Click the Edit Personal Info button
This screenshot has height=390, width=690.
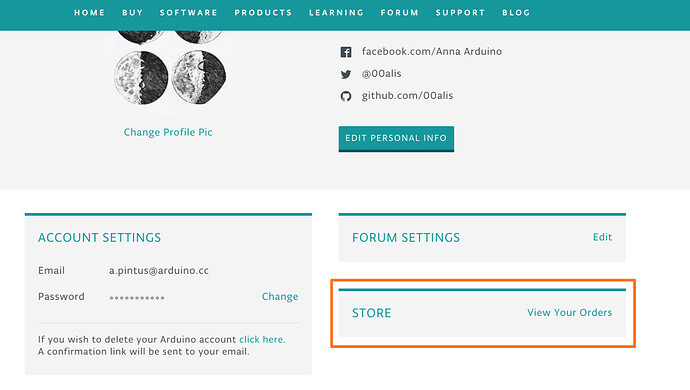396,139
